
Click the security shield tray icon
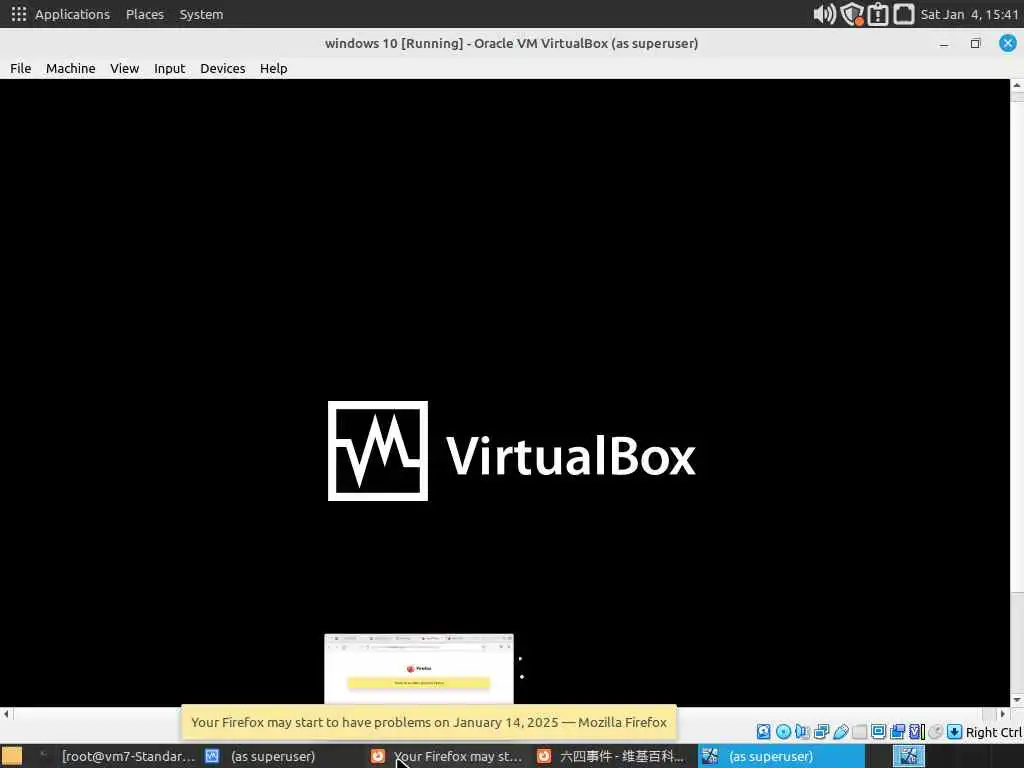click(x=852, y=14)
